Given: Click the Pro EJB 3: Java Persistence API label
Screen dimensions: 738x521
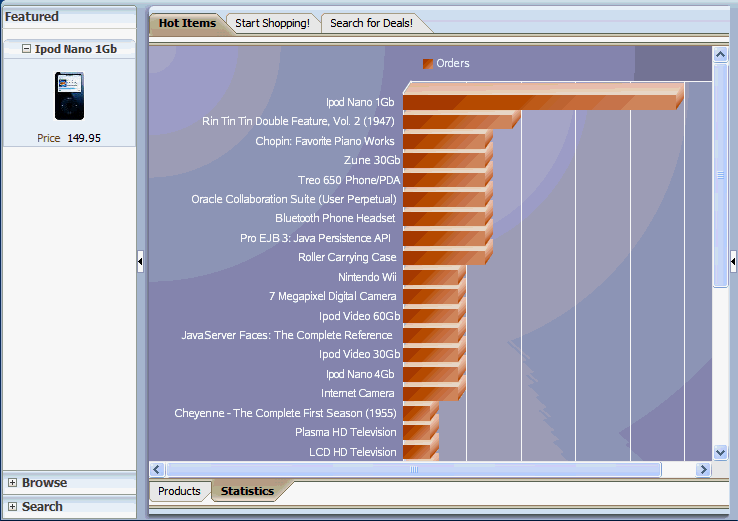Looking at the screenshot, I should [x=315, y=238].
